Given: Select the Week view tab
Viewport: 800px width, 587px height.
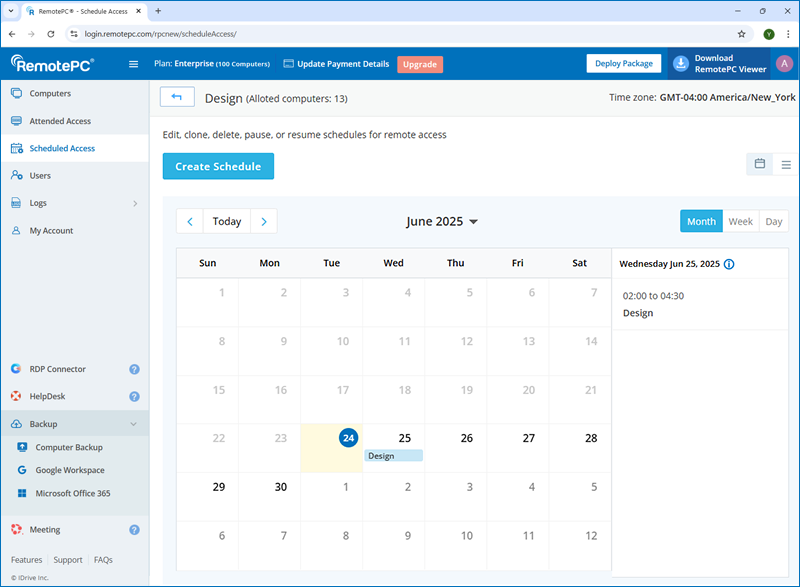Looking at the screenshot, I should [740, 221].
